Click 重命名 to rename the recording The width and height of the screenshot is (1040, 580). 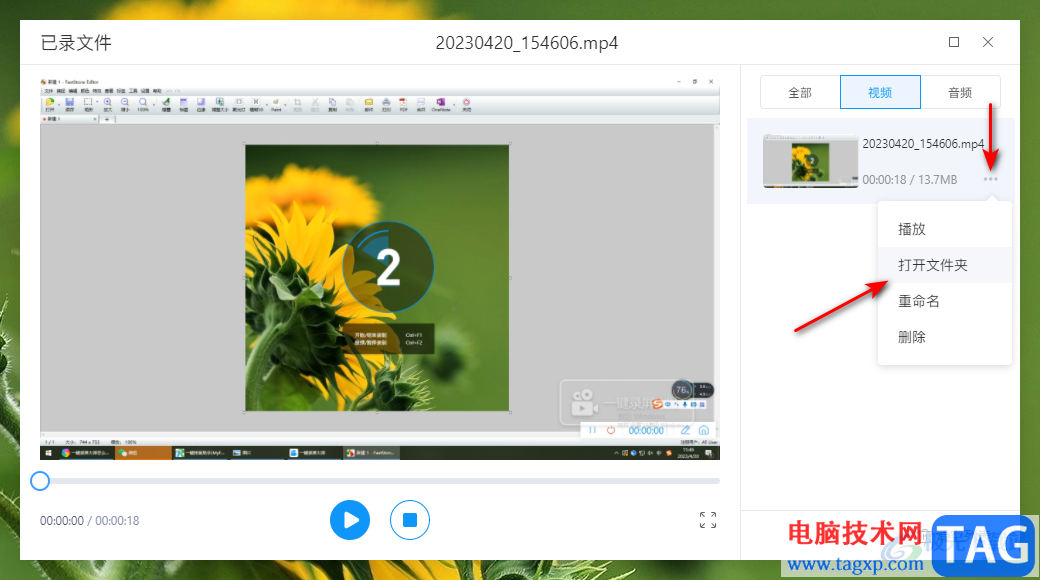coord(919,301)
